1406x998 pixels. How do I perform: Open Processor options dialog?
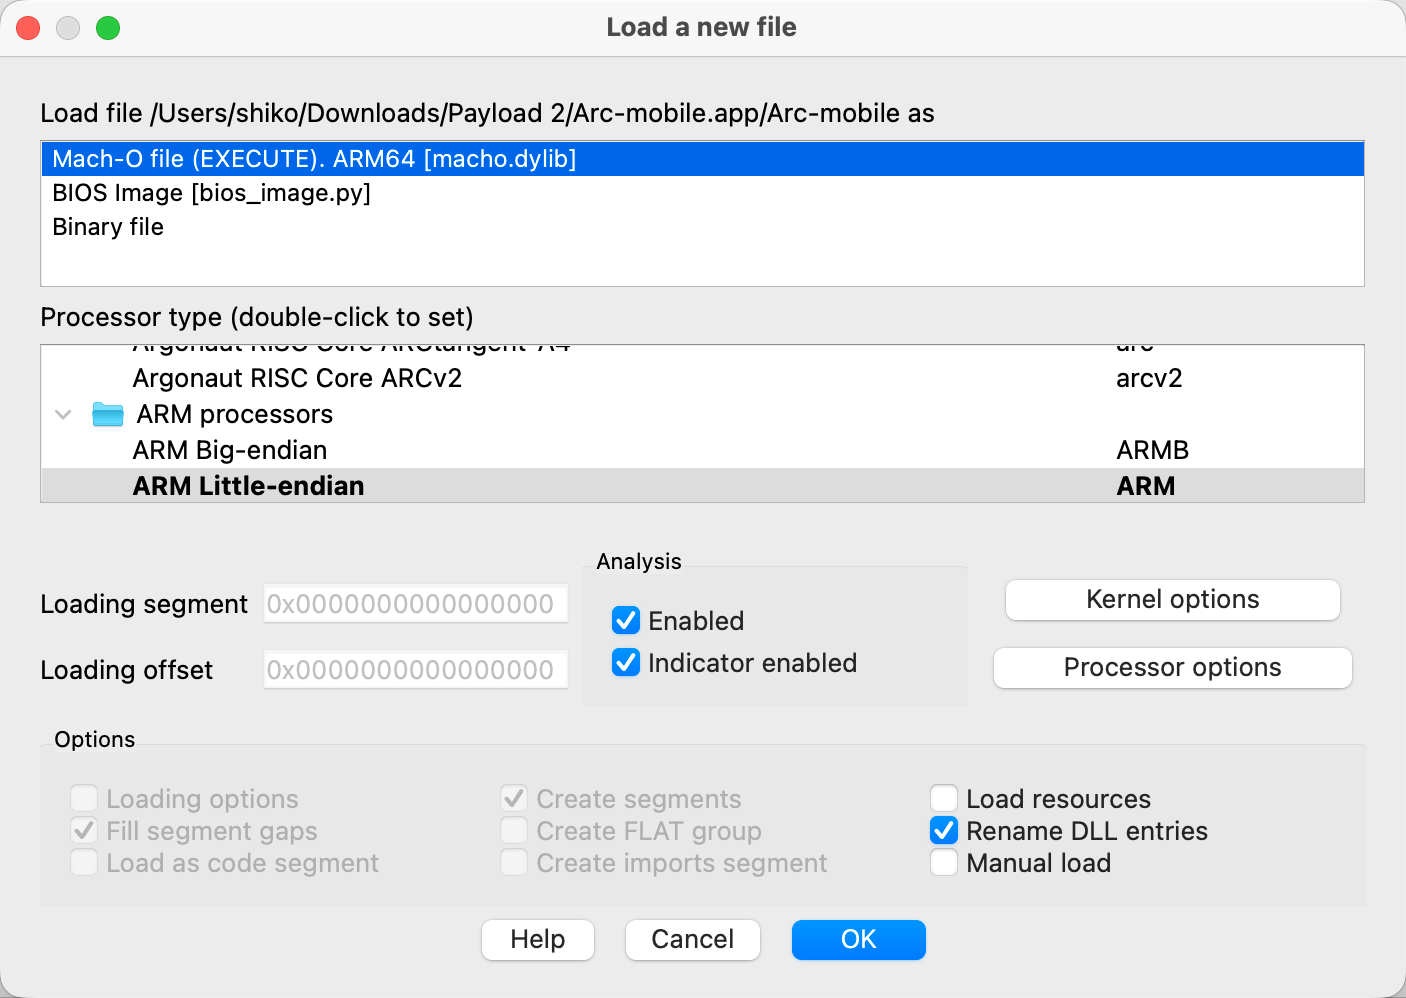[1172, 668]
